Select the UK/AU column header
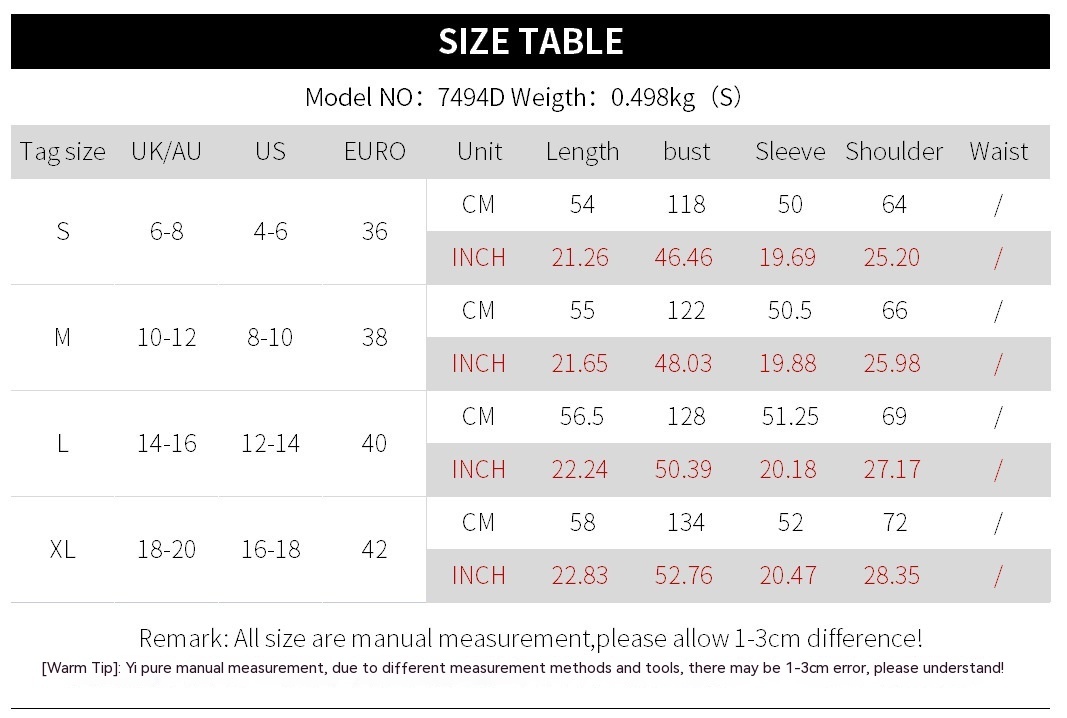Image resolution: width=1067 pixels, height=718 pixels. [166, 152]
